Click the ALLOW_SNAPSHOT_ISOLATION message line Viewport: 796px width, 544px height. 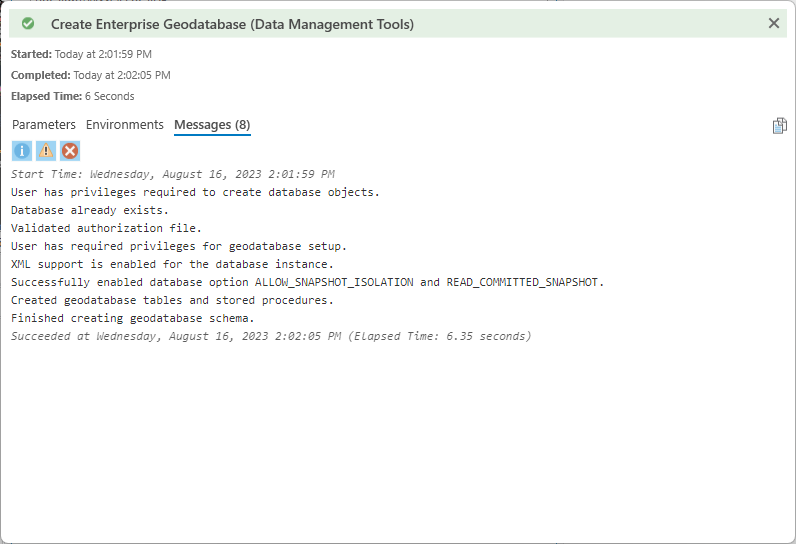pos(308,282)
